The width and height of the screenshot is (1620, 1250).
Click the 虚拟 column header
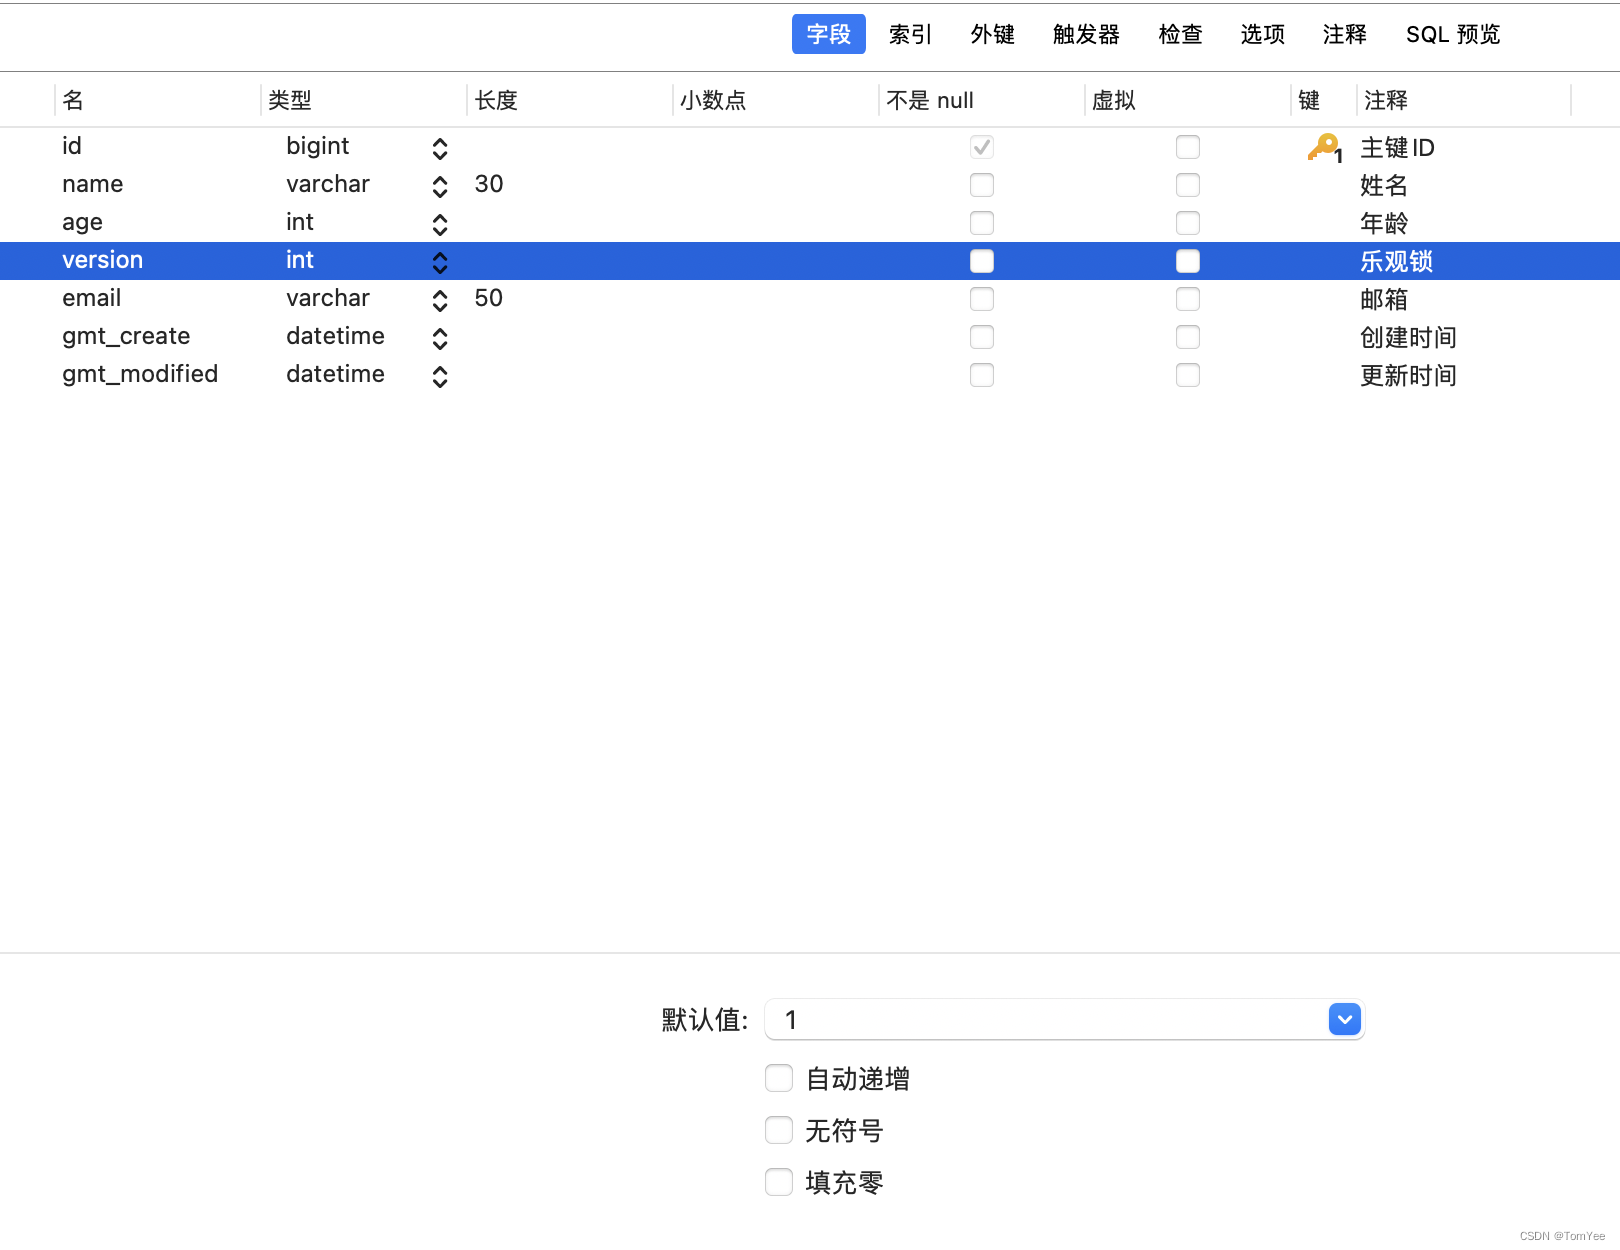[1114, 100]
